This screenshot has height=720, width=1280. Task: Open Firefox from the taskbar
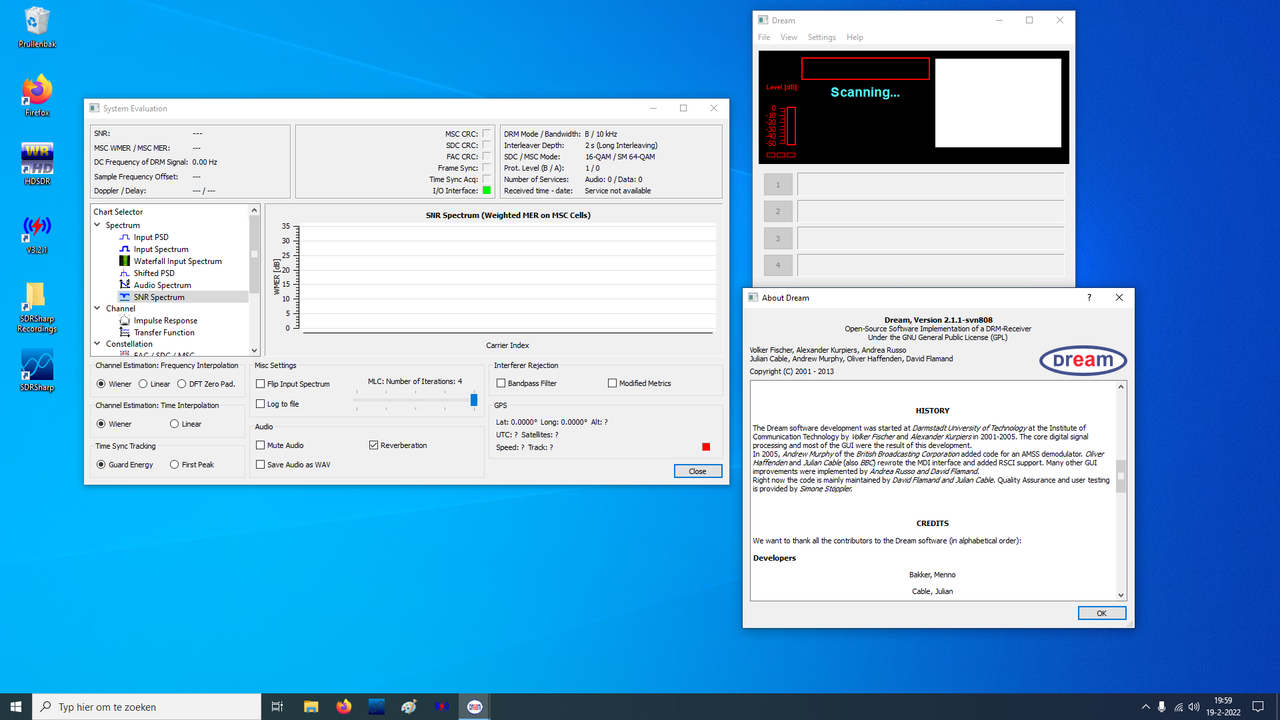click(344, 707)
